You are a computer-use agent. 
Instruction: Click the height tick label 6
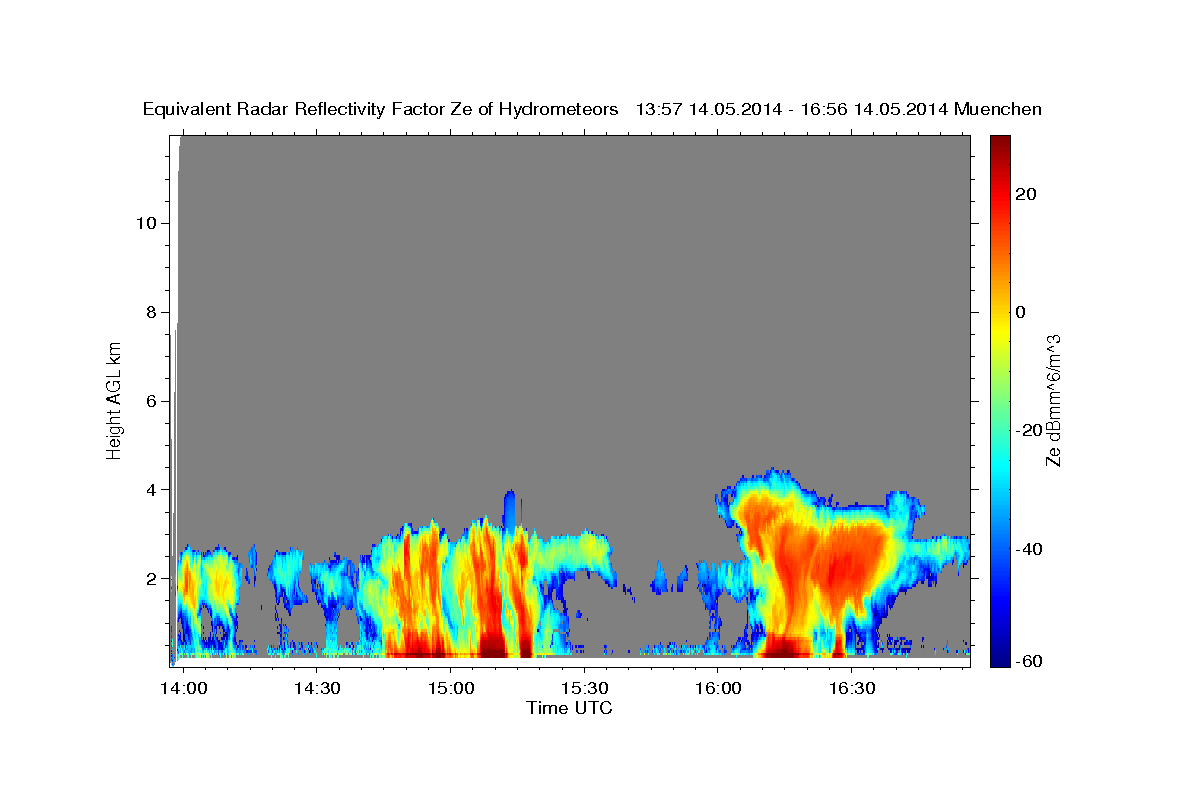pos(152,401)
